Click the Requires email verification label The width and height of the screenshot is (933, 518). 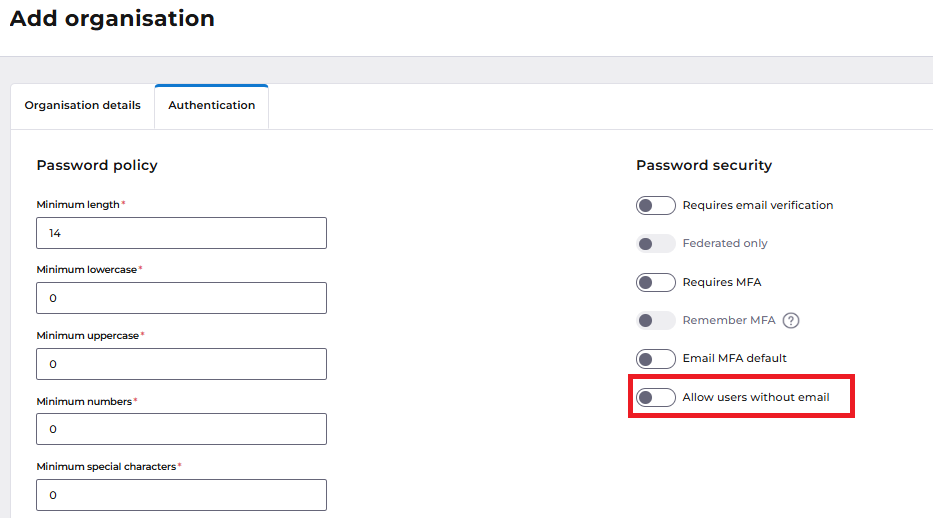coord(757,205)
